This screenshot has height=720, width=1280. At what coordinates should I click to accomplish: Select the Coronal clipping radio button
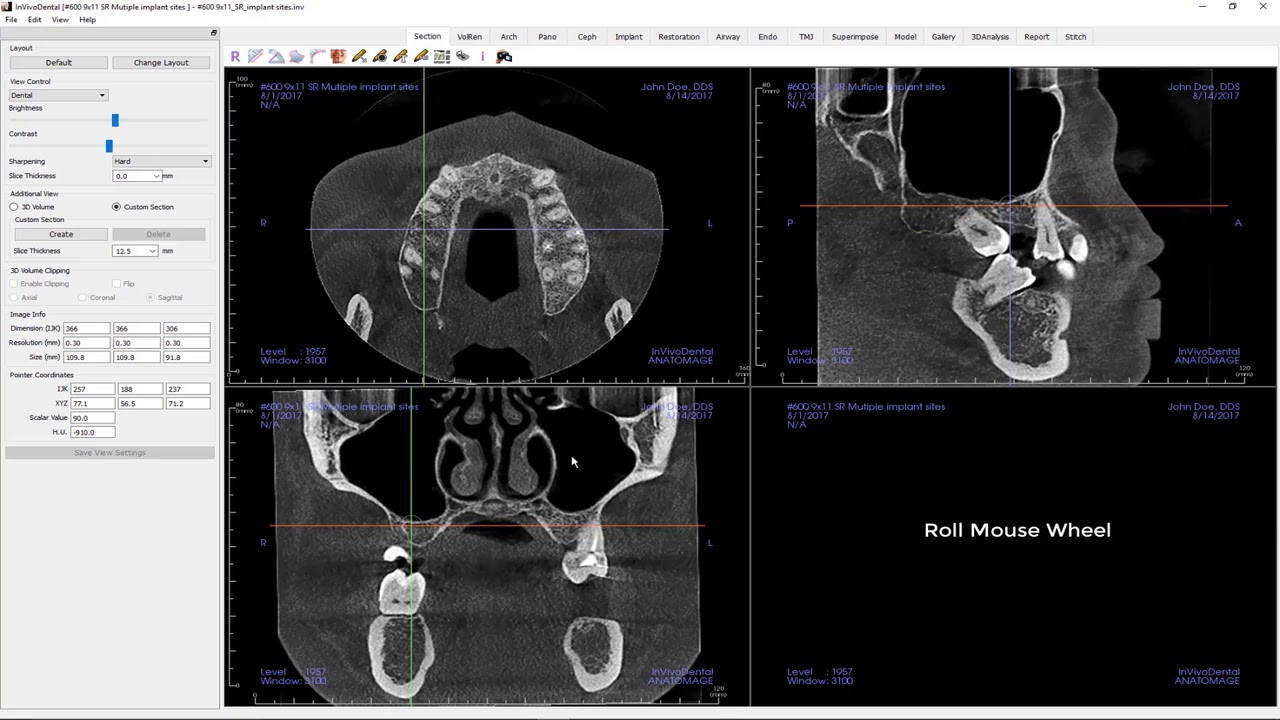pos(82,298)
